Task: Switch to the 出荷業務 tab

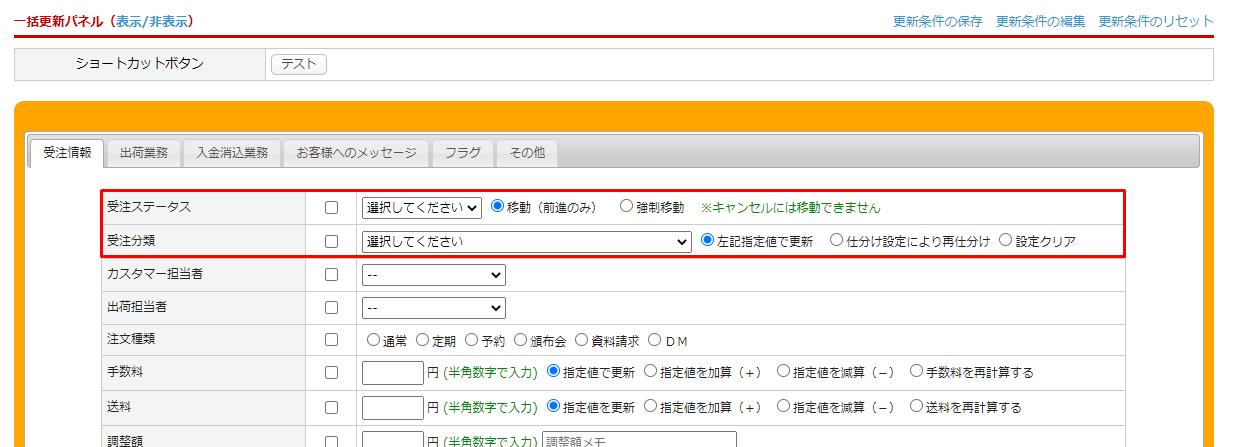Action: click(x=144, y=153)
